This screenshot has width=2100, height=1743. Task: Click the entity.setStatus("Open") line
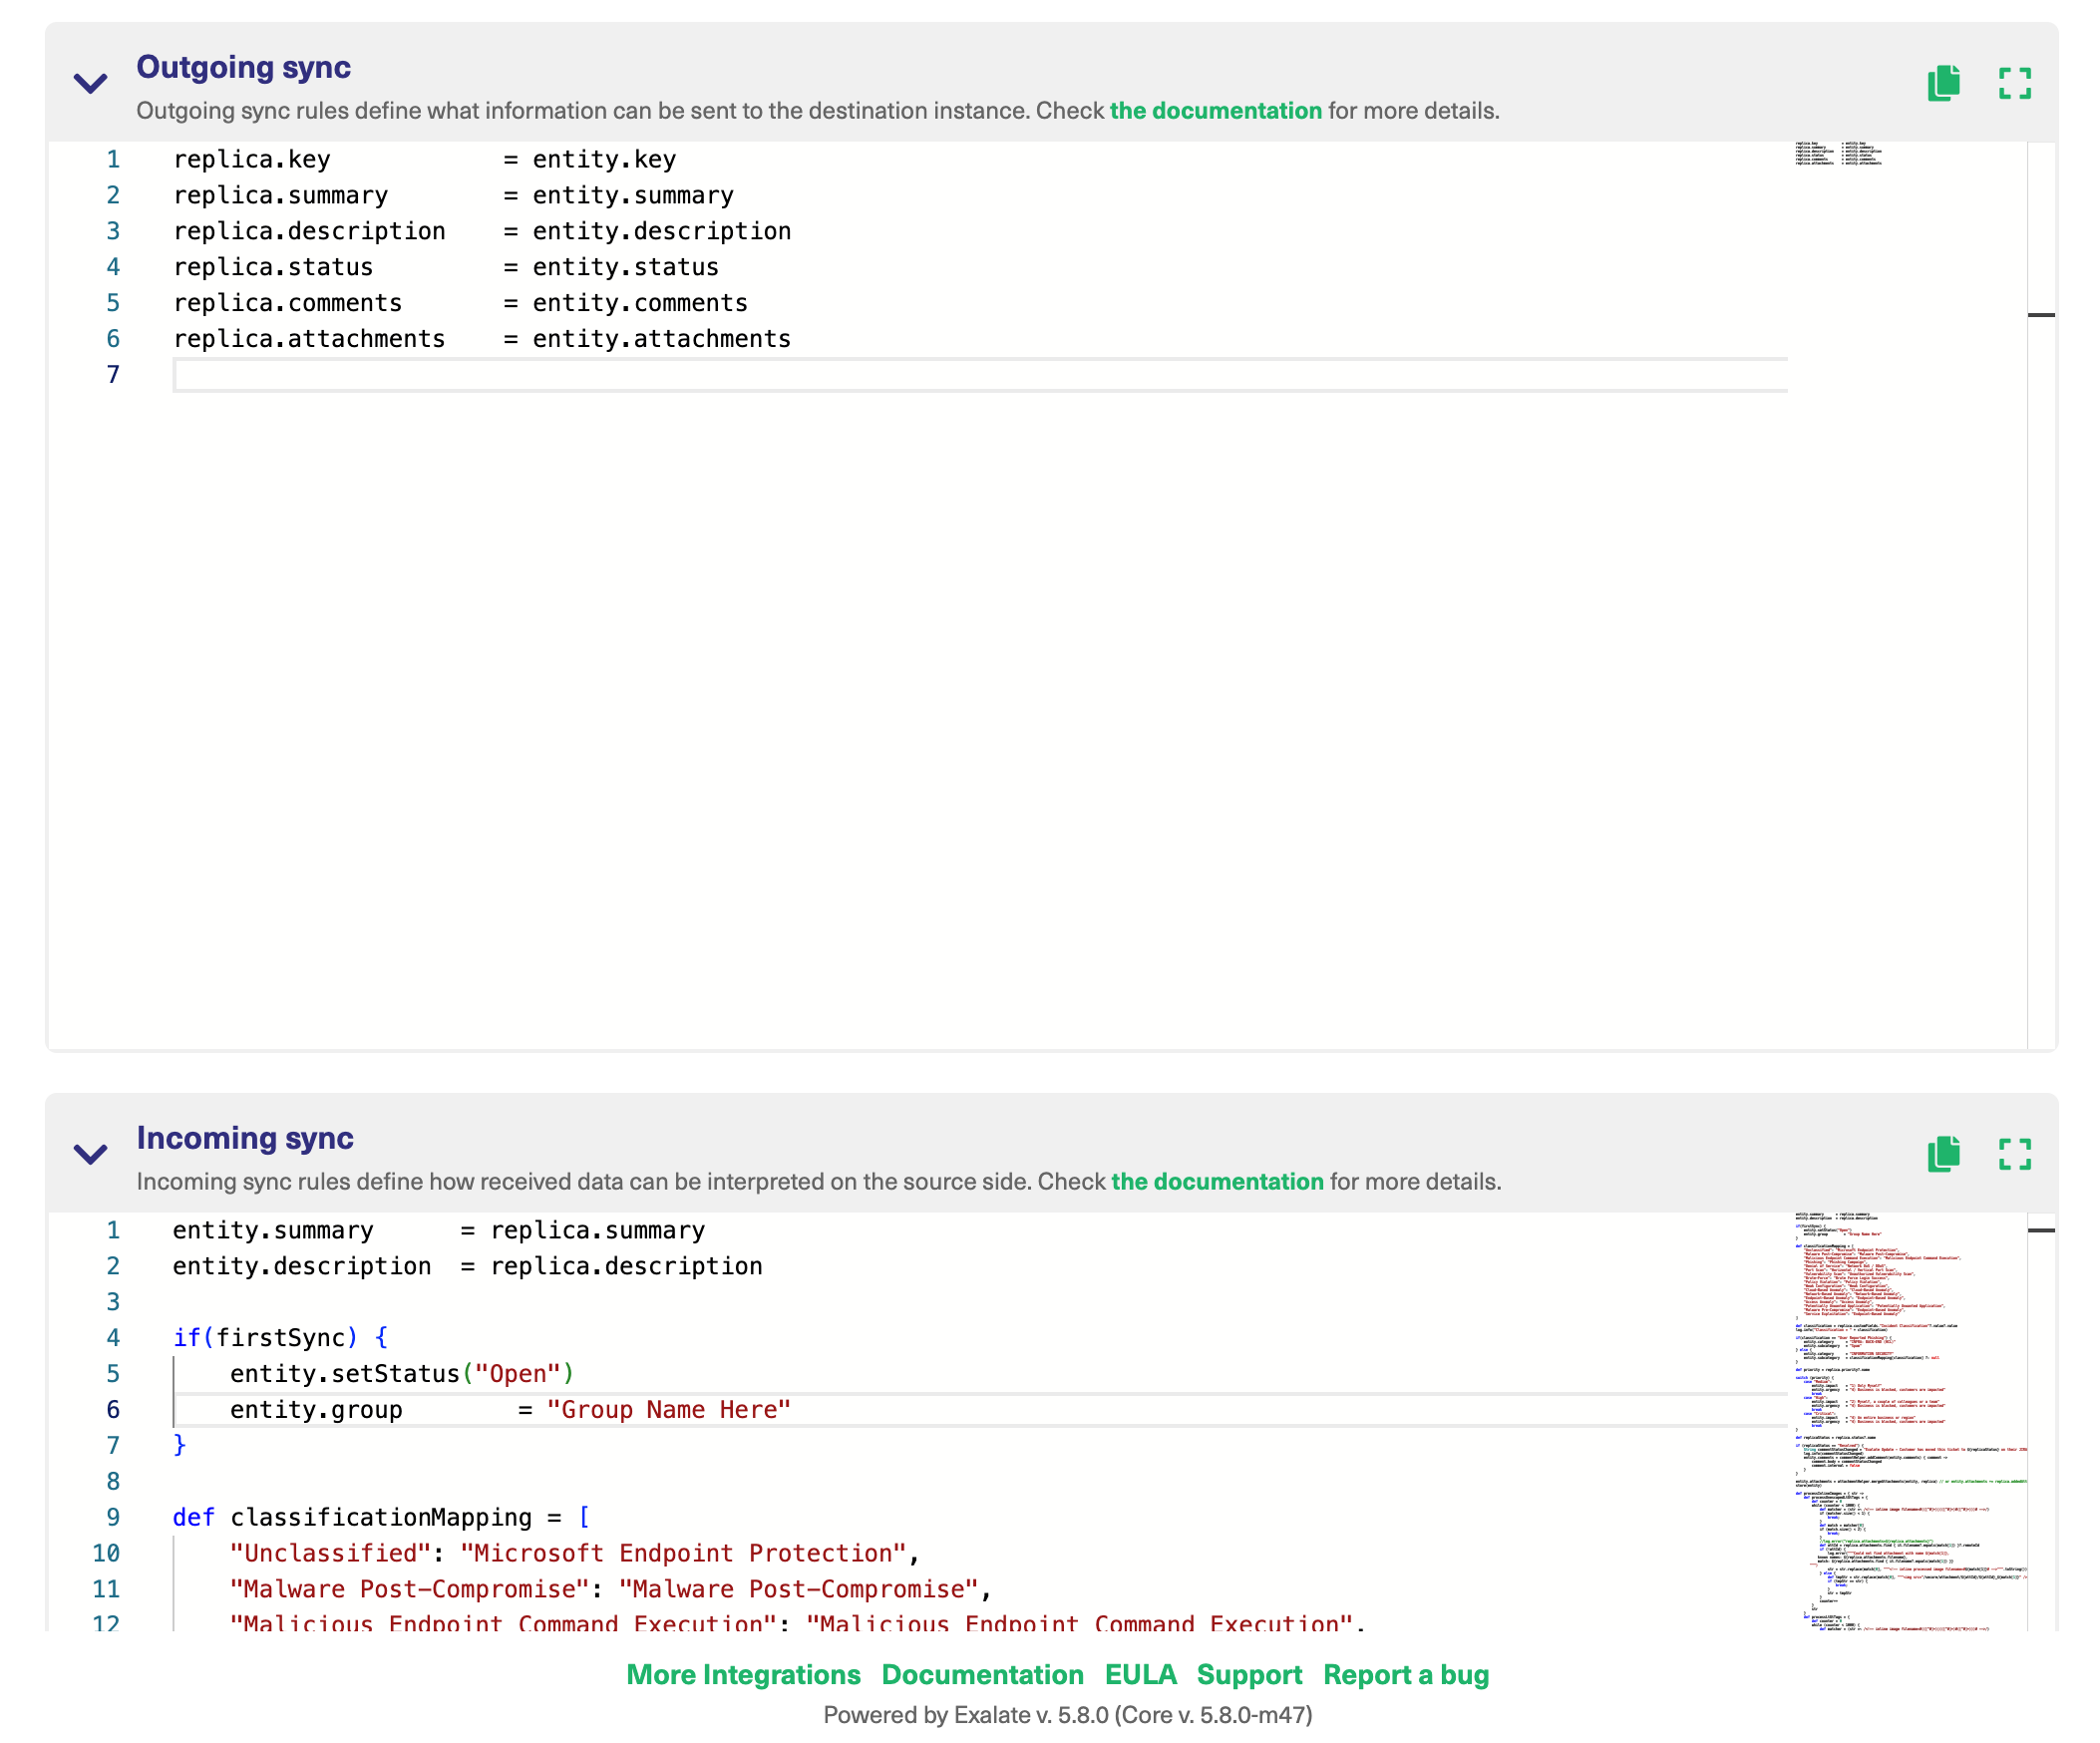coord(402,1374)
